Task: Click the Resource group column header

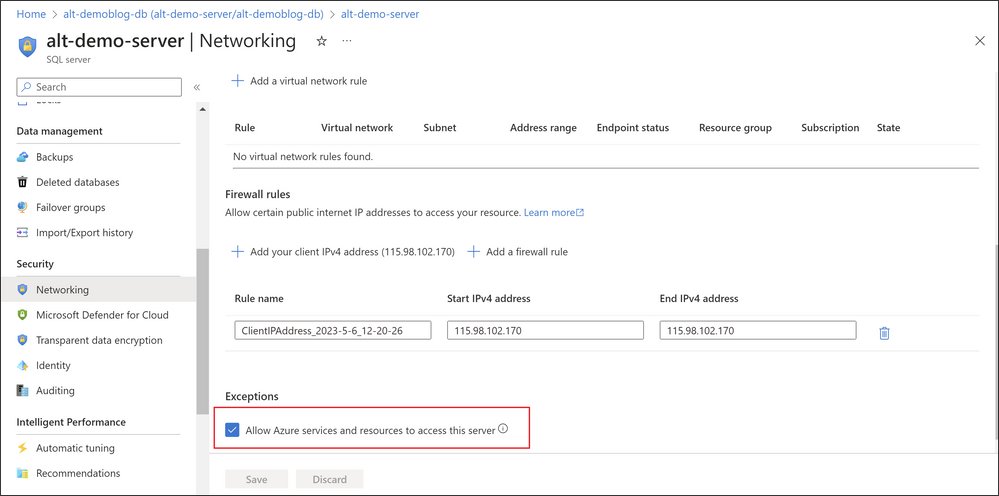Action: click(x=735, y=127)
